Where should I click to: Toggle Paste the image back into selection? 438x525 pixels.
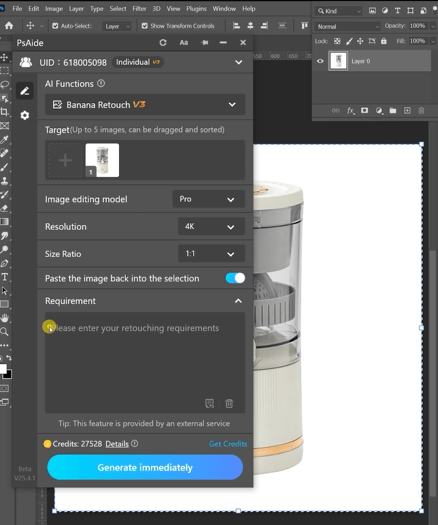click(235, 278)
